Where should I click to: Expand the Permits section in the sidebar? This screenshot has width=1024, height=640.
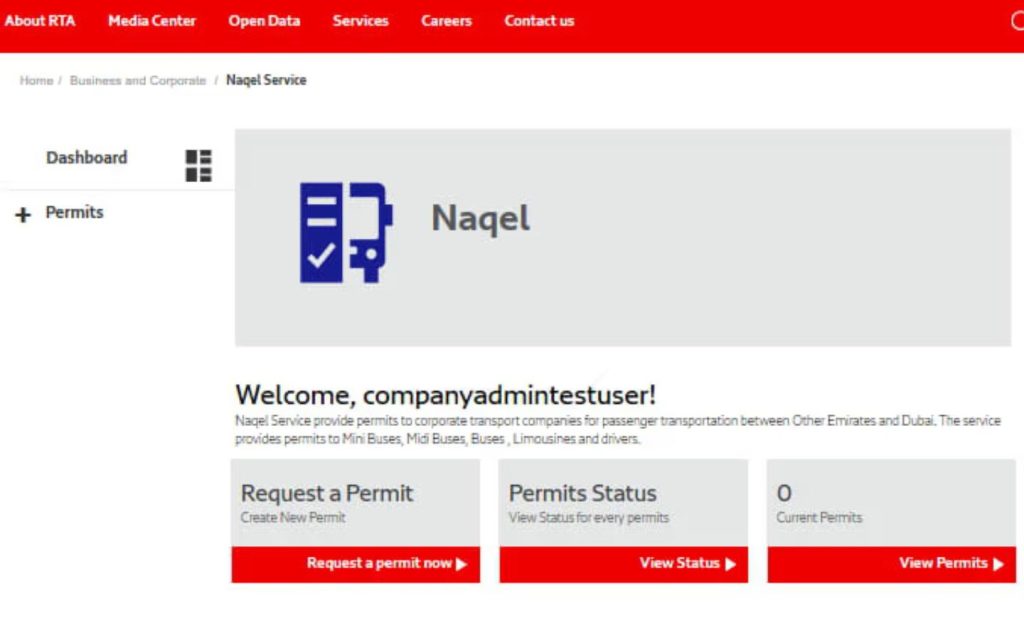point(73,212)
